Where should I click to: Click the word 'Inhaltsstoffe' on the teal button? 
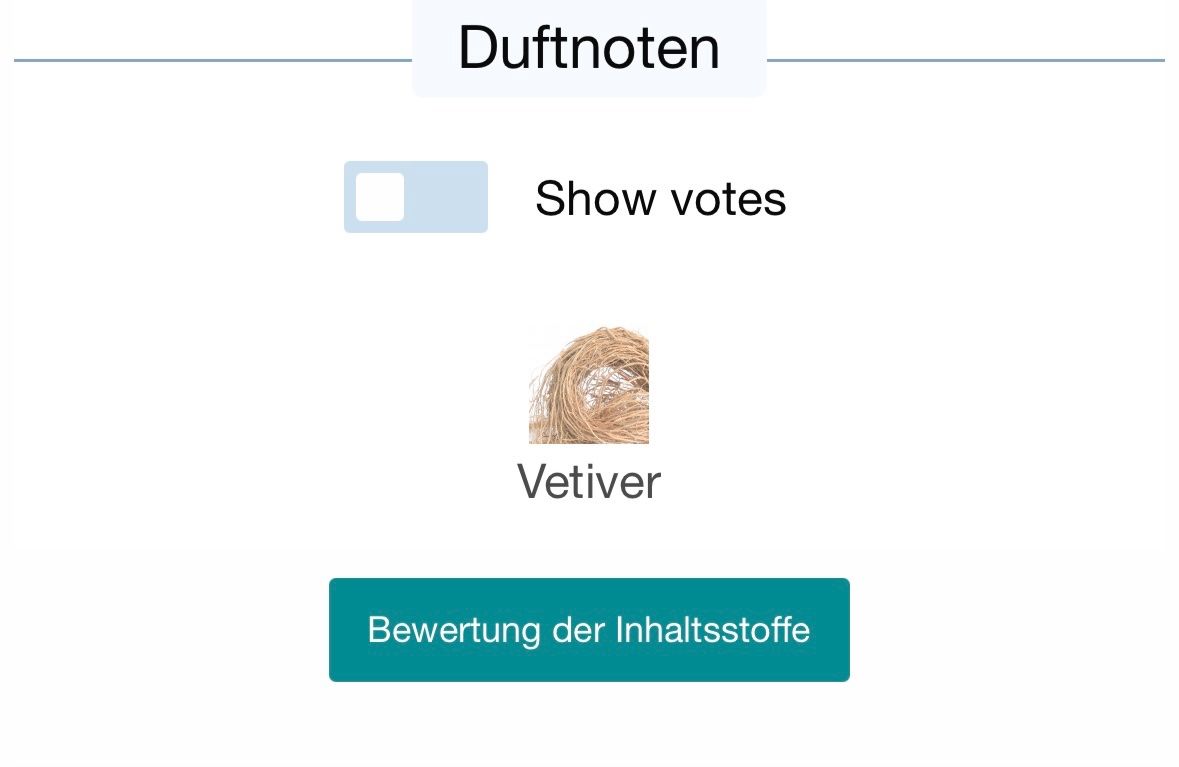(x=712, y=629)
